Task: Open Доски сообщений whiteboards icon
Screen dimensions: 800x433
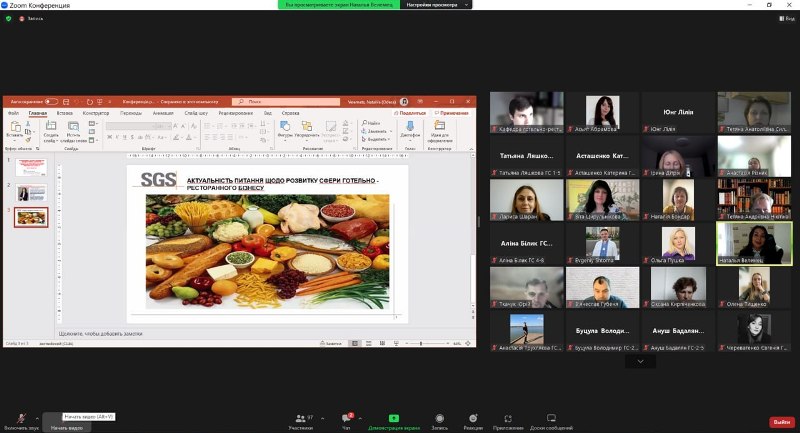Action: coord(551,418)
